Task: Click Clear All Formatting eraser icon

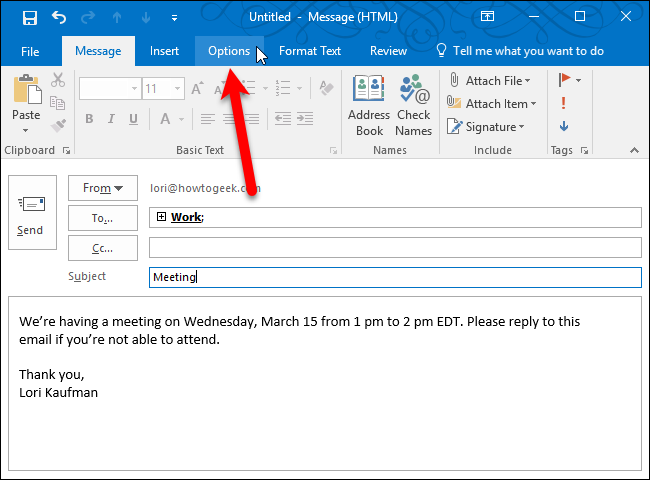Action: coord(326,88)
